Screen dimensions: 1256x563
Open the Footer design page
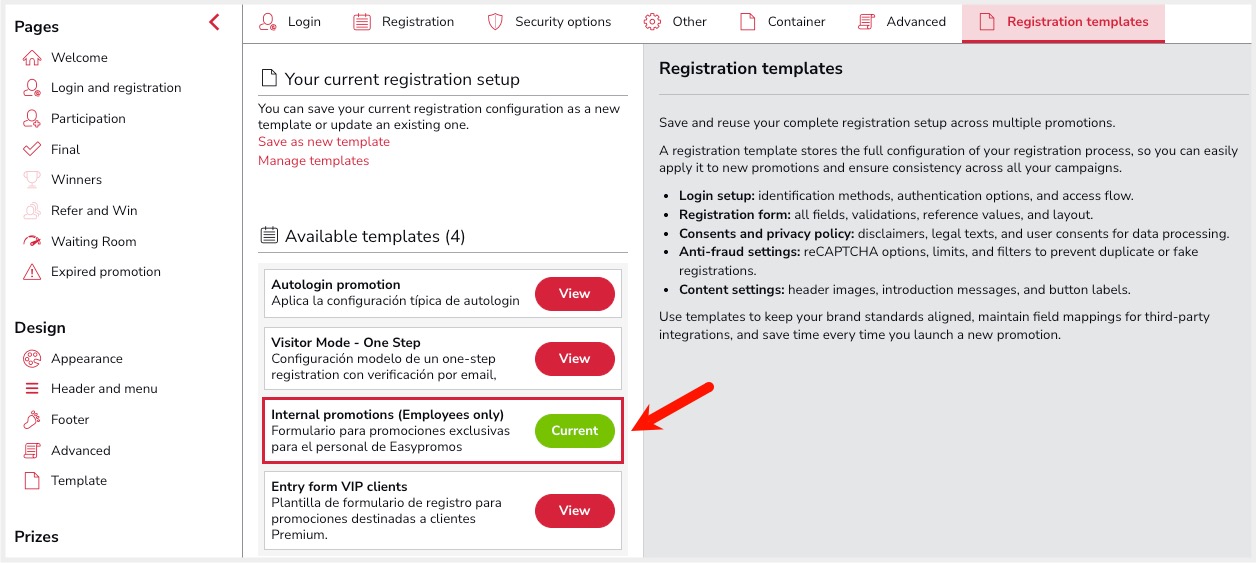[70, 420]
